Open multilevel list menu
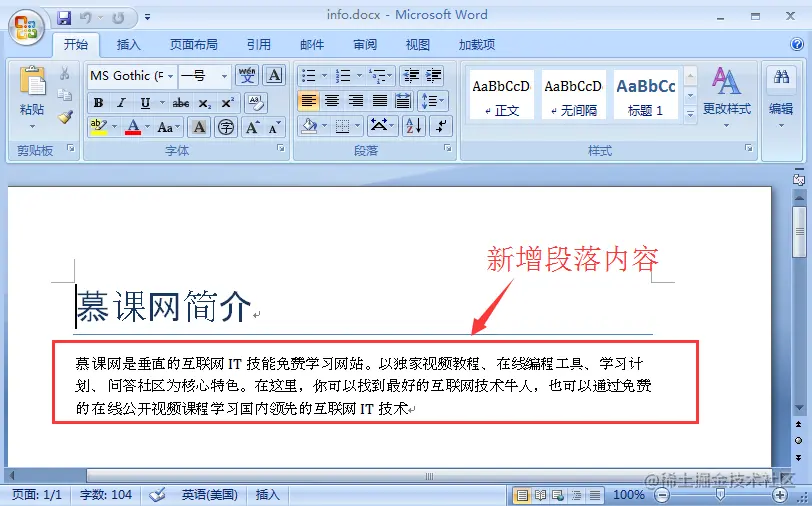Viewport: 812px width, 506px height. pyautogui.click(x=381, y=76)
